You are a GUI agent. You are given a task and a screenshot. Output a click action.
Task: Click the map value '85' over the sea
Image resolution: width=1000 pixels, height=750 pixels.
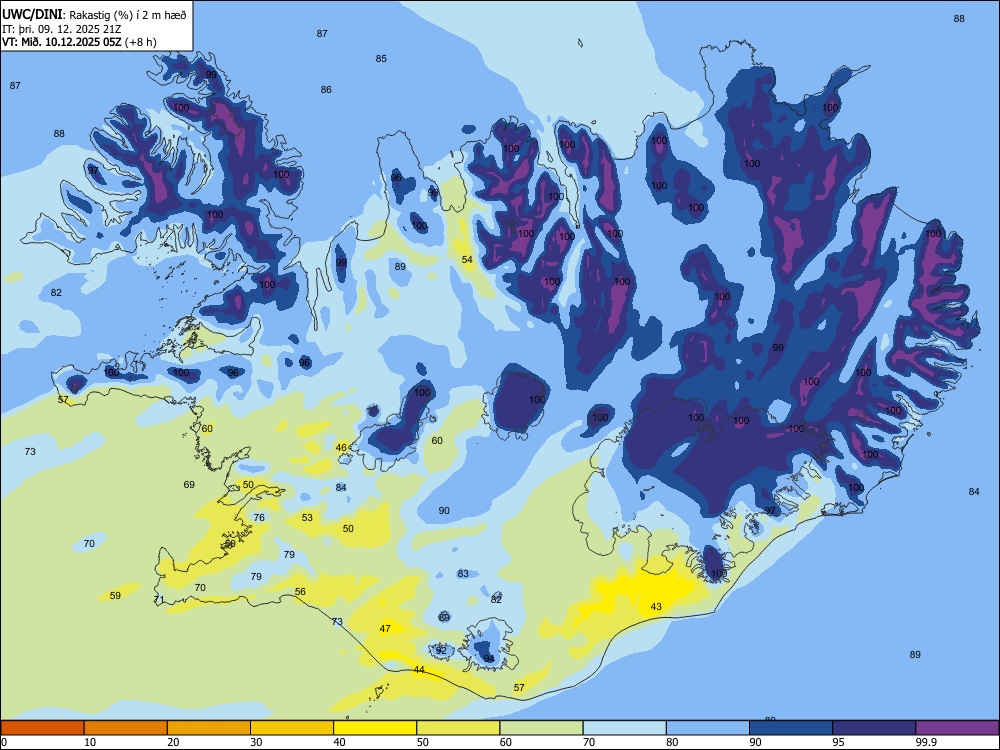click(381, 59)
